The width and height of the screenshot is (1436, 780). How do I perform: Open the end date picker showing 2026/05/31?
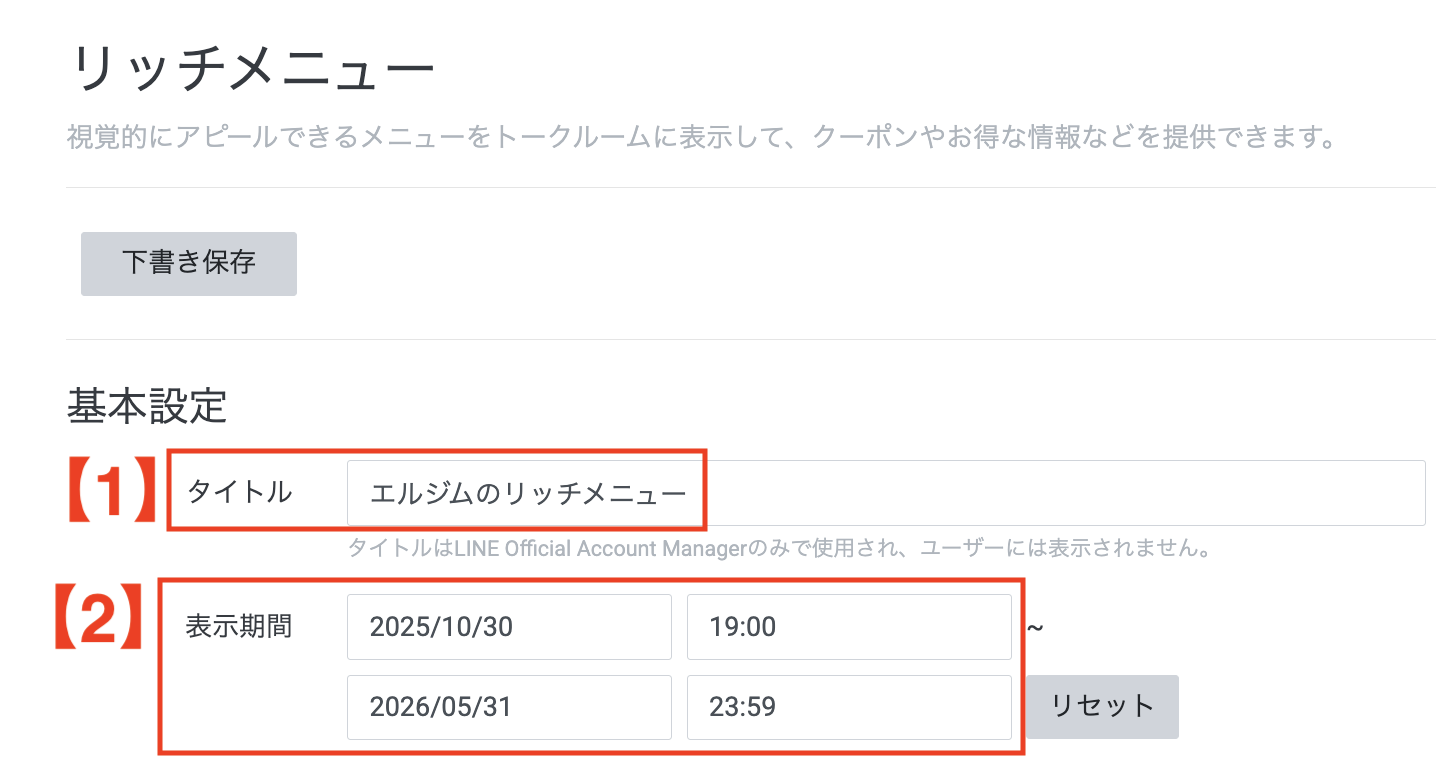click(x=508, y=706)
